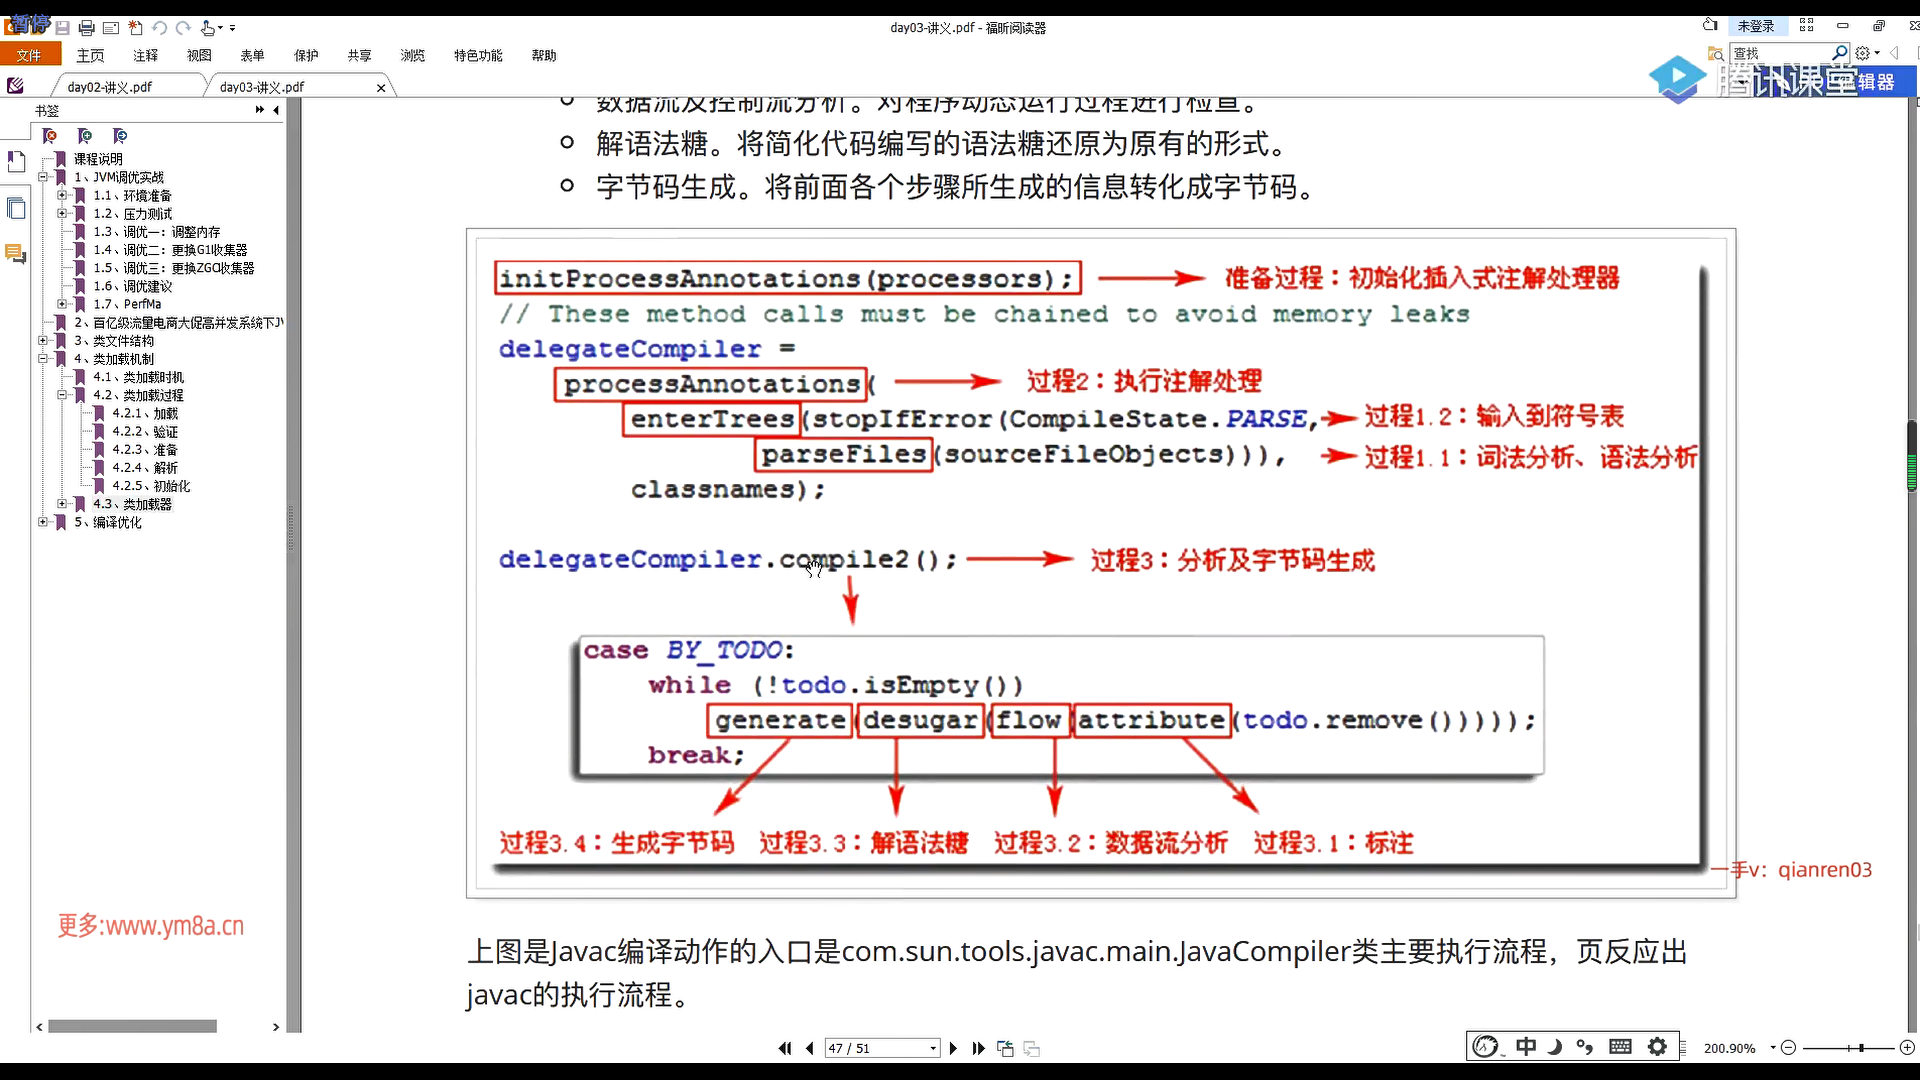Click the Undo arrow icon
This screenshot has height=1080, width=1920.
[159, 28]
